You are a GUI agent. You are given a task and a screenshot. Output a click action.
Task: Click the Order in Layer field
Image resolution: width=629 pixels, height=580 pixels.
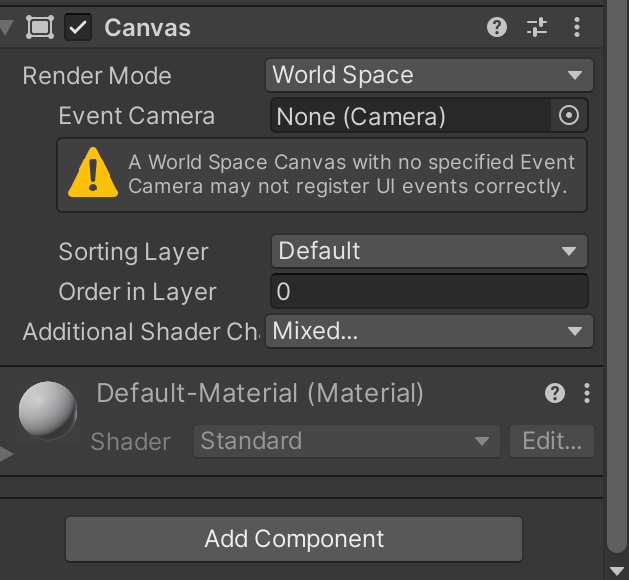click(429, 291)
